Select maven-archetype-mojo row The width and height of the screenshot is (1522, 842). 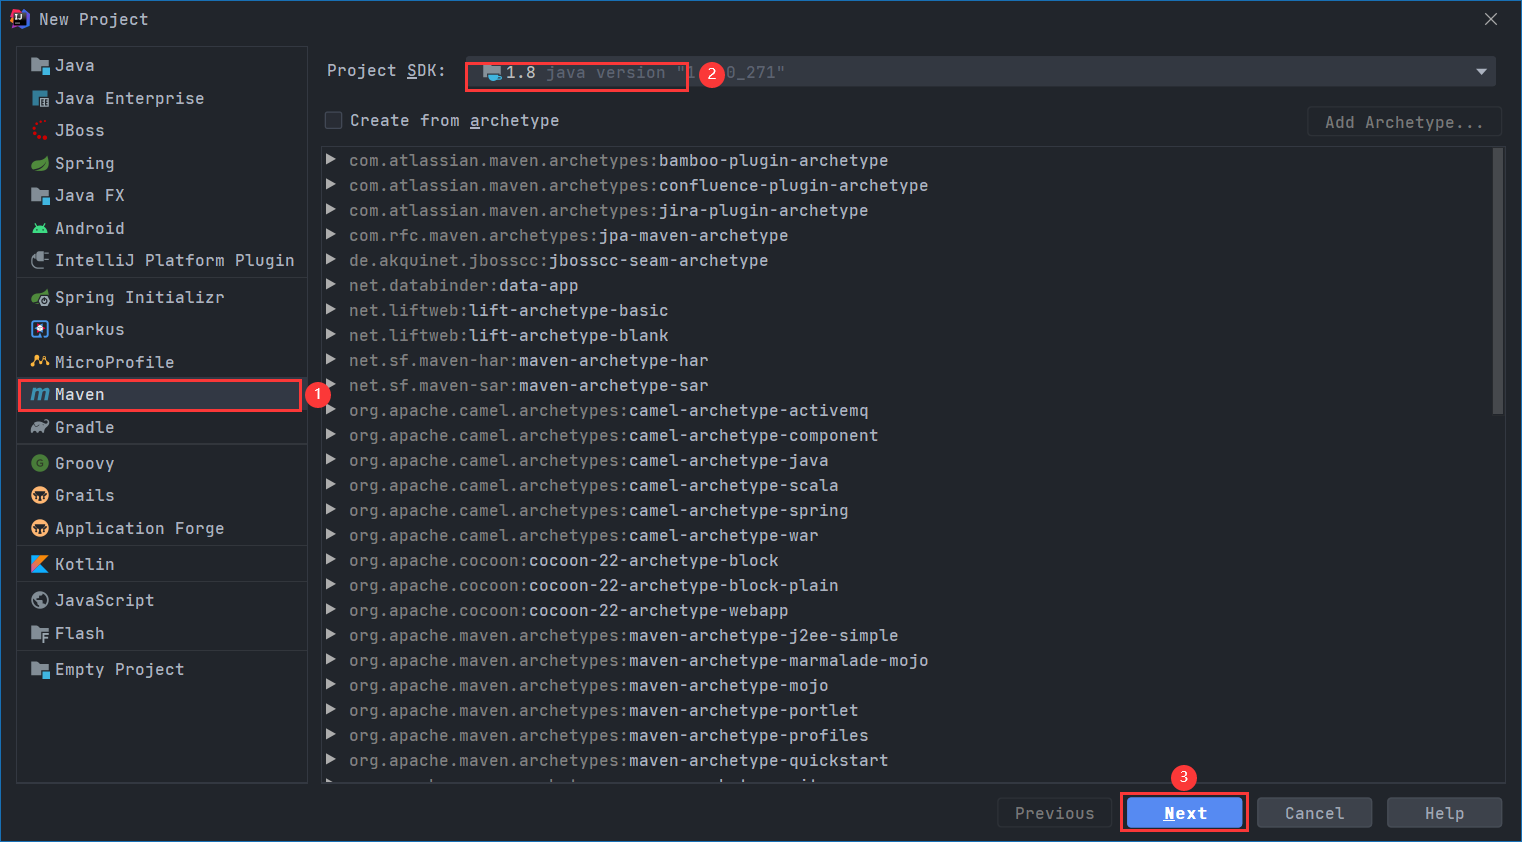[908, 686]
